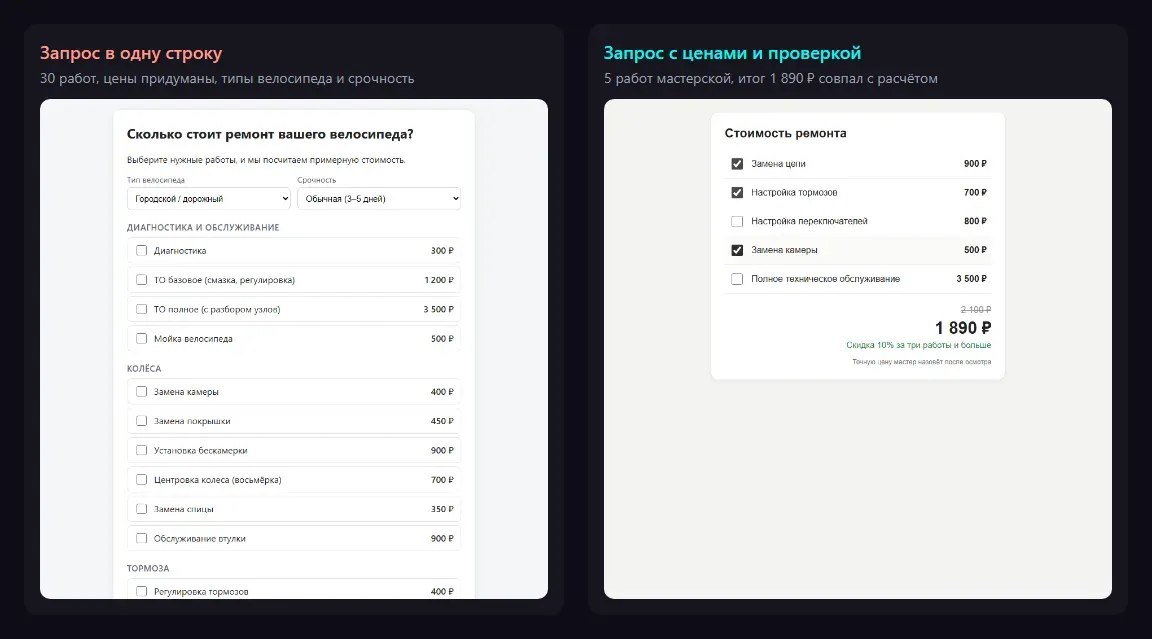Tick the Диагностика checkbox
Viewport: 1152px width, 639px height.
point(142,250)
